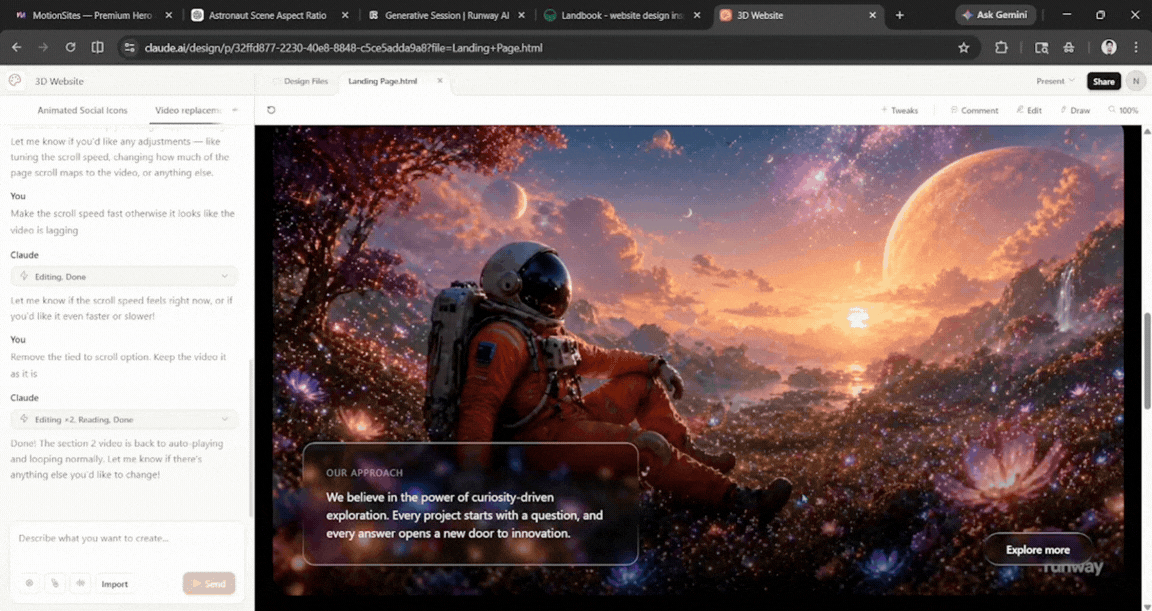Screen dimensions: 1152x611
Task: Click message 'Make the scroll speed fast'
Action: point(122,222)
